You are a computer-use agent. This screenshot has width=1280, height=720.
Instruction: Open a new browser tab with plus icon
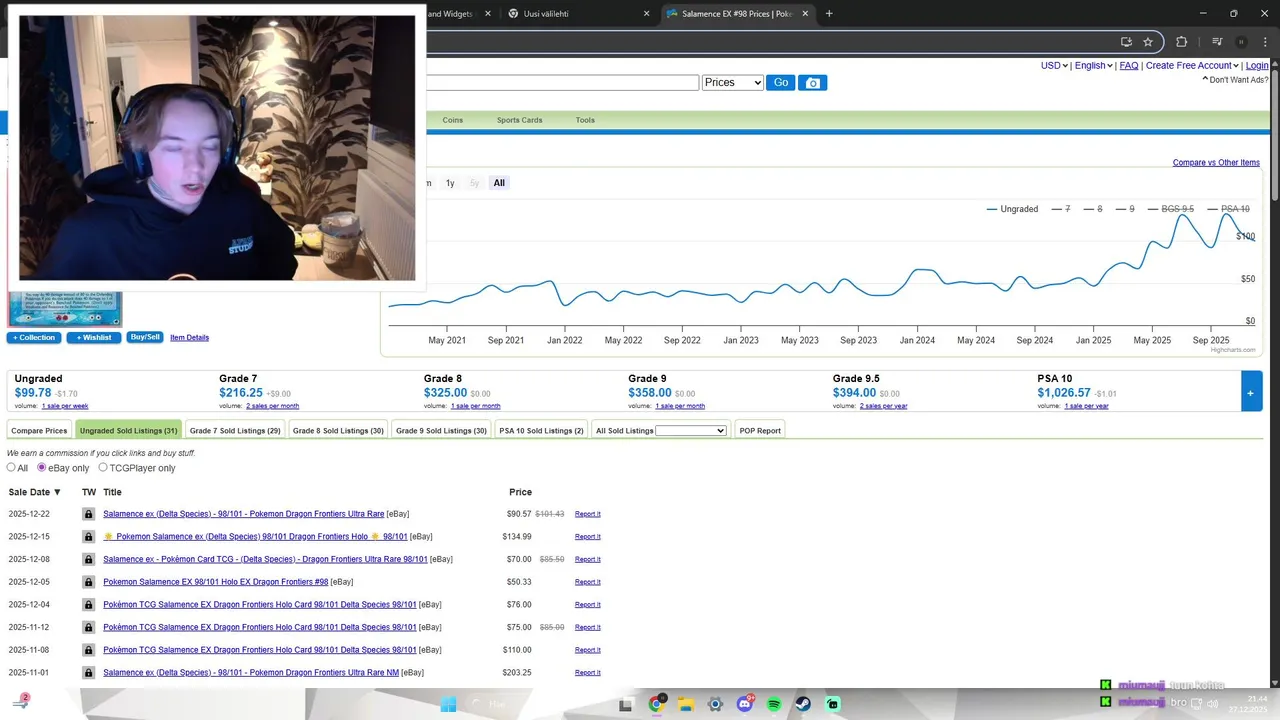829,14
